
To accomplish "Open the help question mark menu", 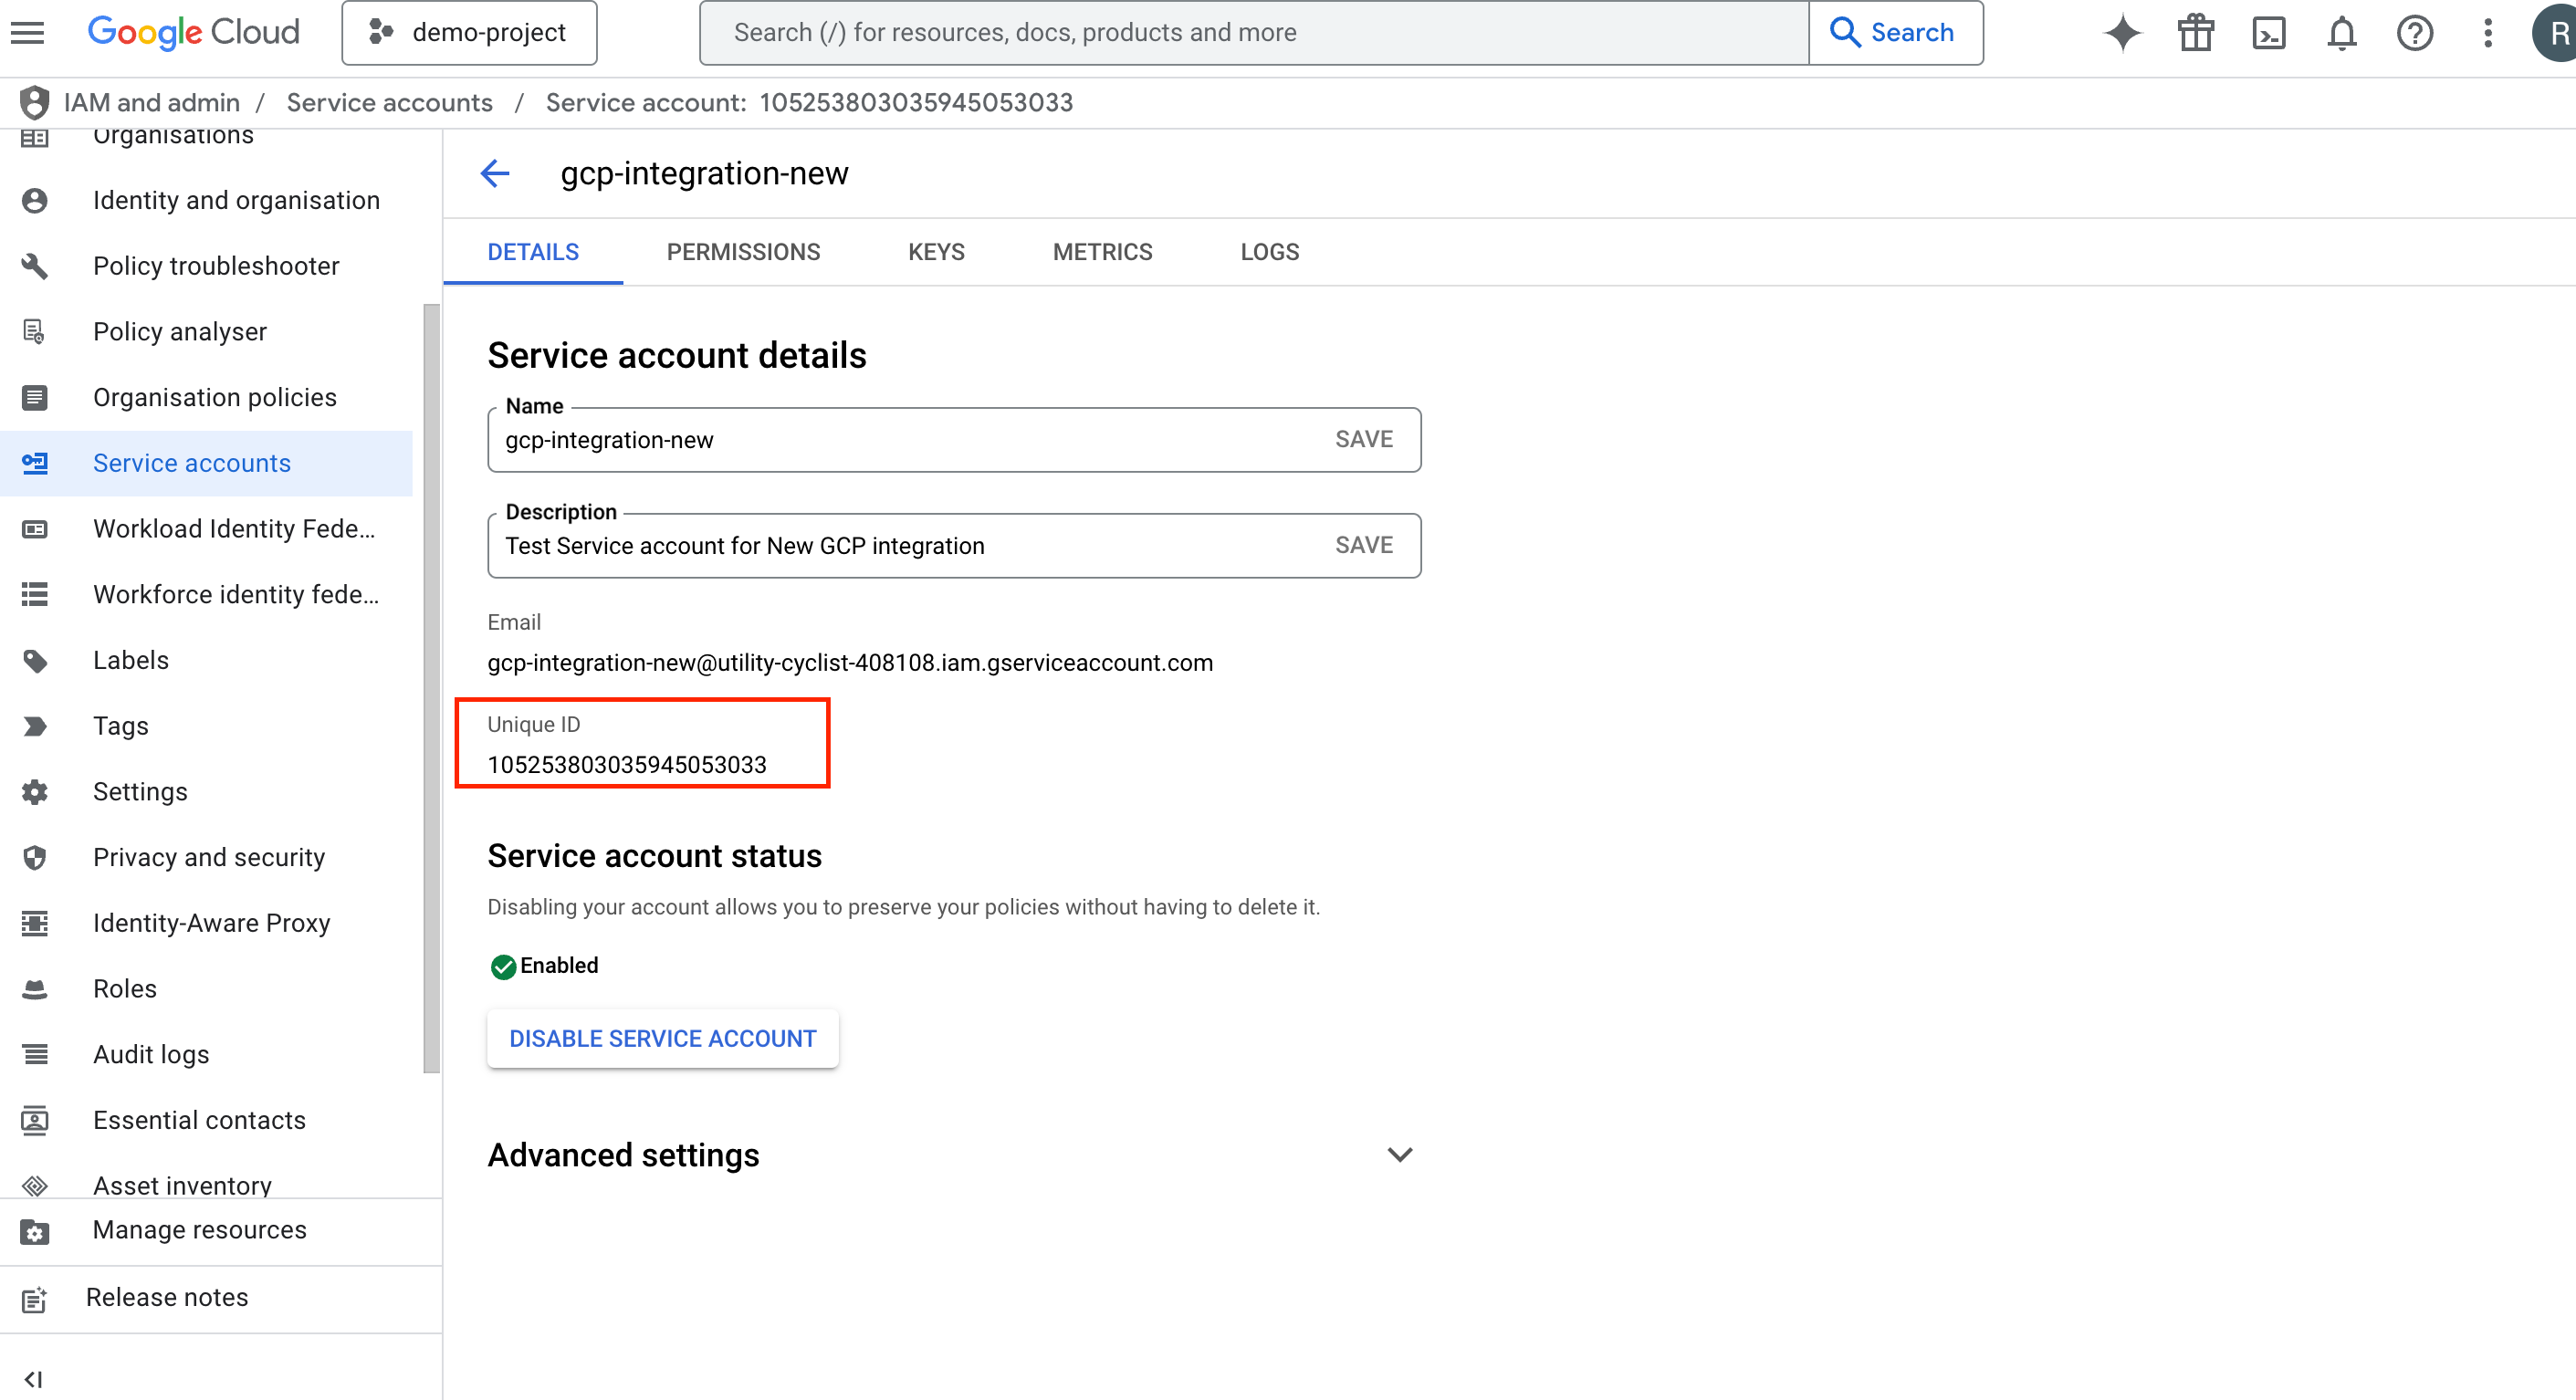I will pyautogui.click(x=2415, y=33).
